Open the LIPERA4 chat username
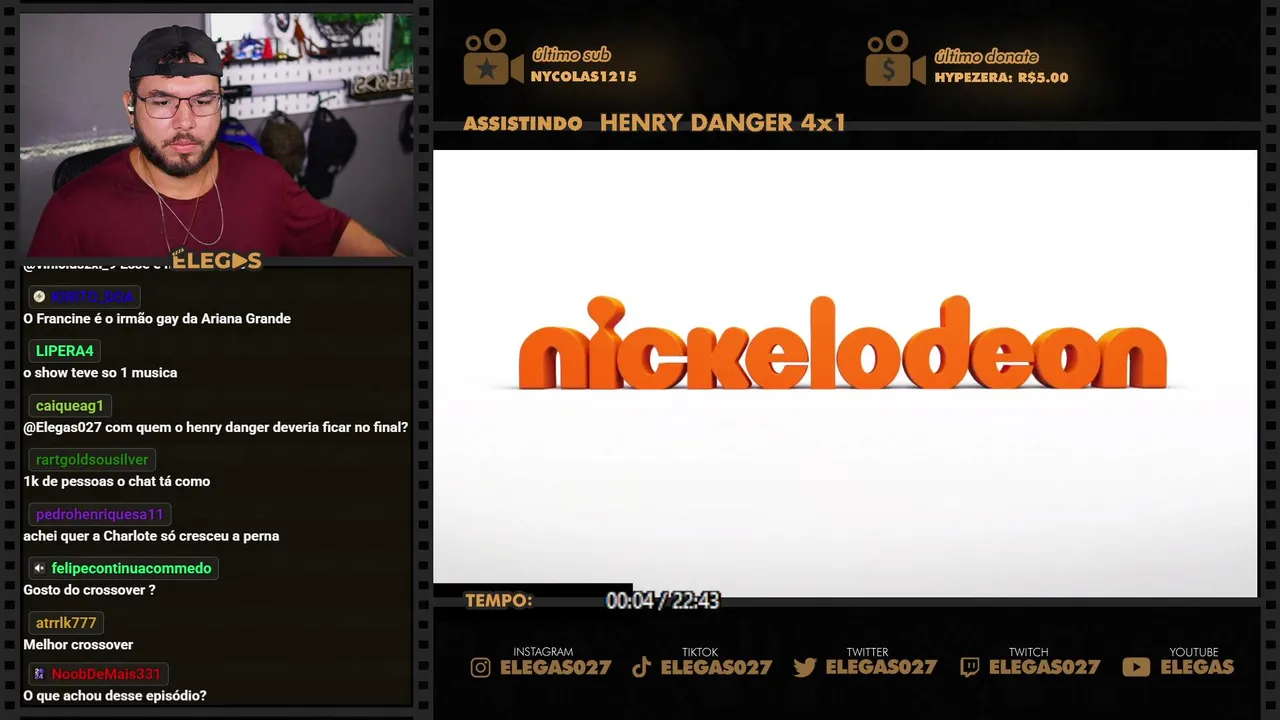 (x=65, y=351)
